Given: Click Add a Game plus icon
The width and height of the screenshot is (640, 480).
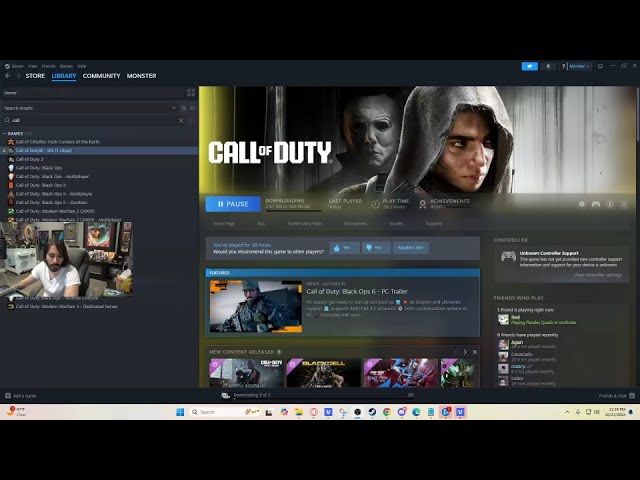Looking at the screenshot, I should pyautogui.click(x=8, y=396).
